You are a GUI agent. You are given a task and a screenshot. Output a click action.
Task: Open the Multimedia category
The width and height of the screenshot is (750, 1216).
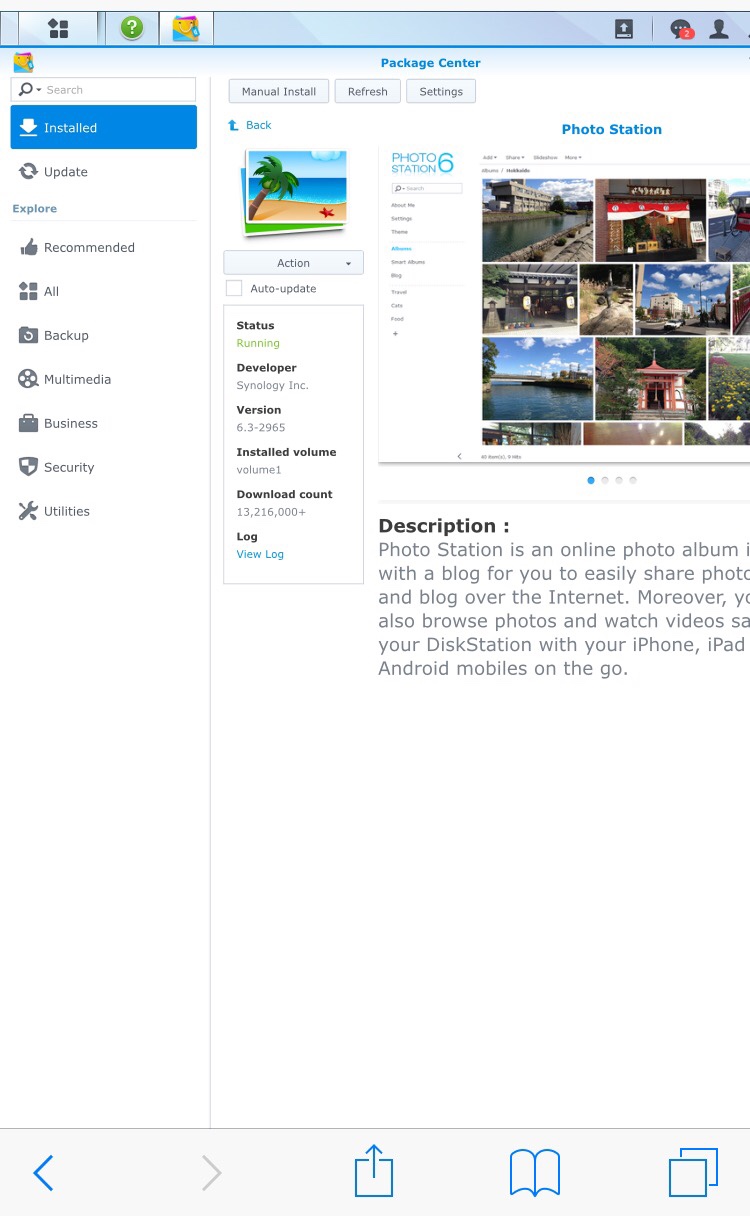(x=103, y=380)
